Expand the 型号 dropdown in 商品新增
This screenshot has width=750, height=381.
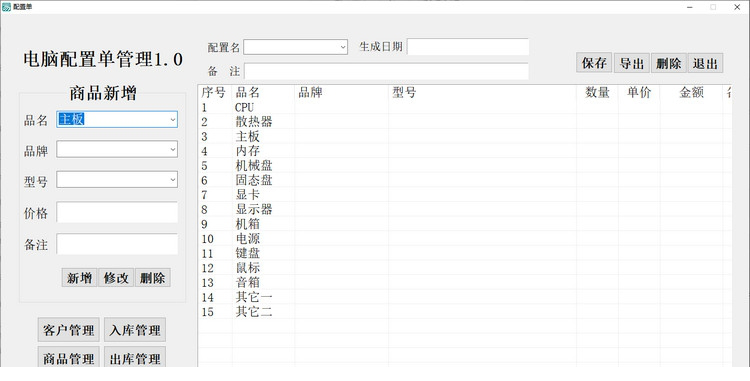pyautogui.click(x=173, y=180)
